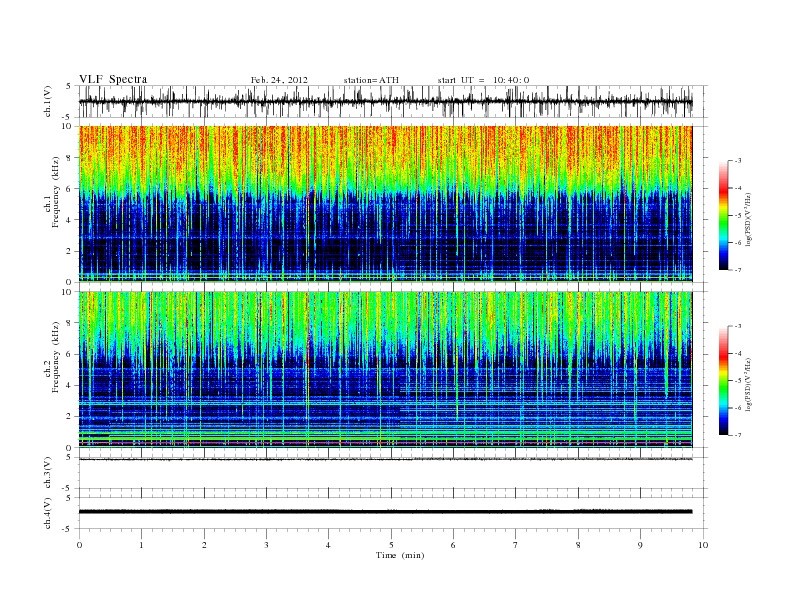
Task: Click the 8 minute tick label on the time axis
Action: (x=578, y=545)
